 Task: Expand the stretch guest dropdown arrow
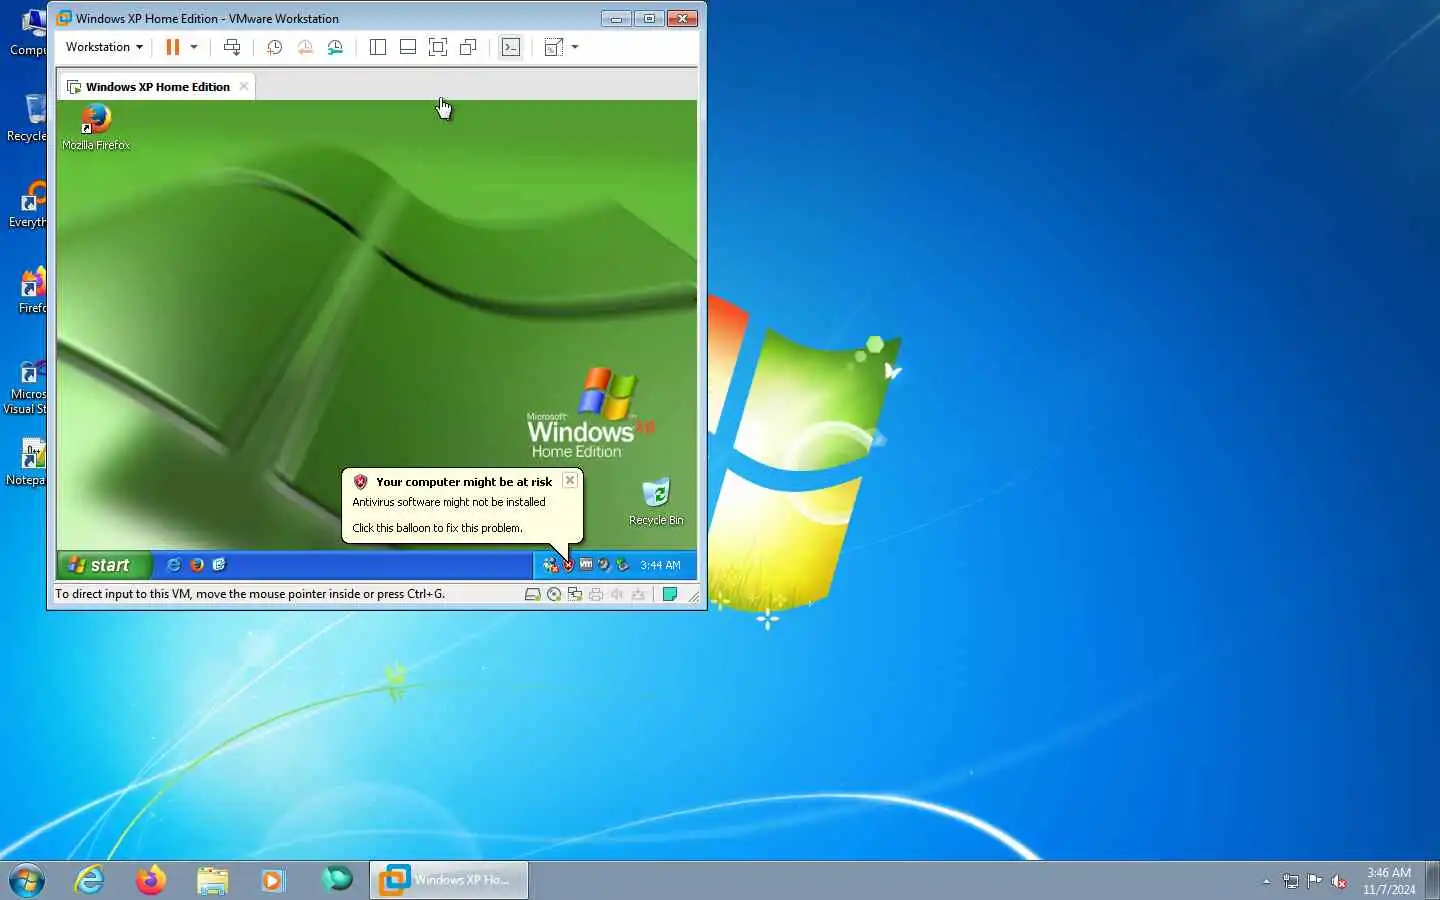(575, 47)
